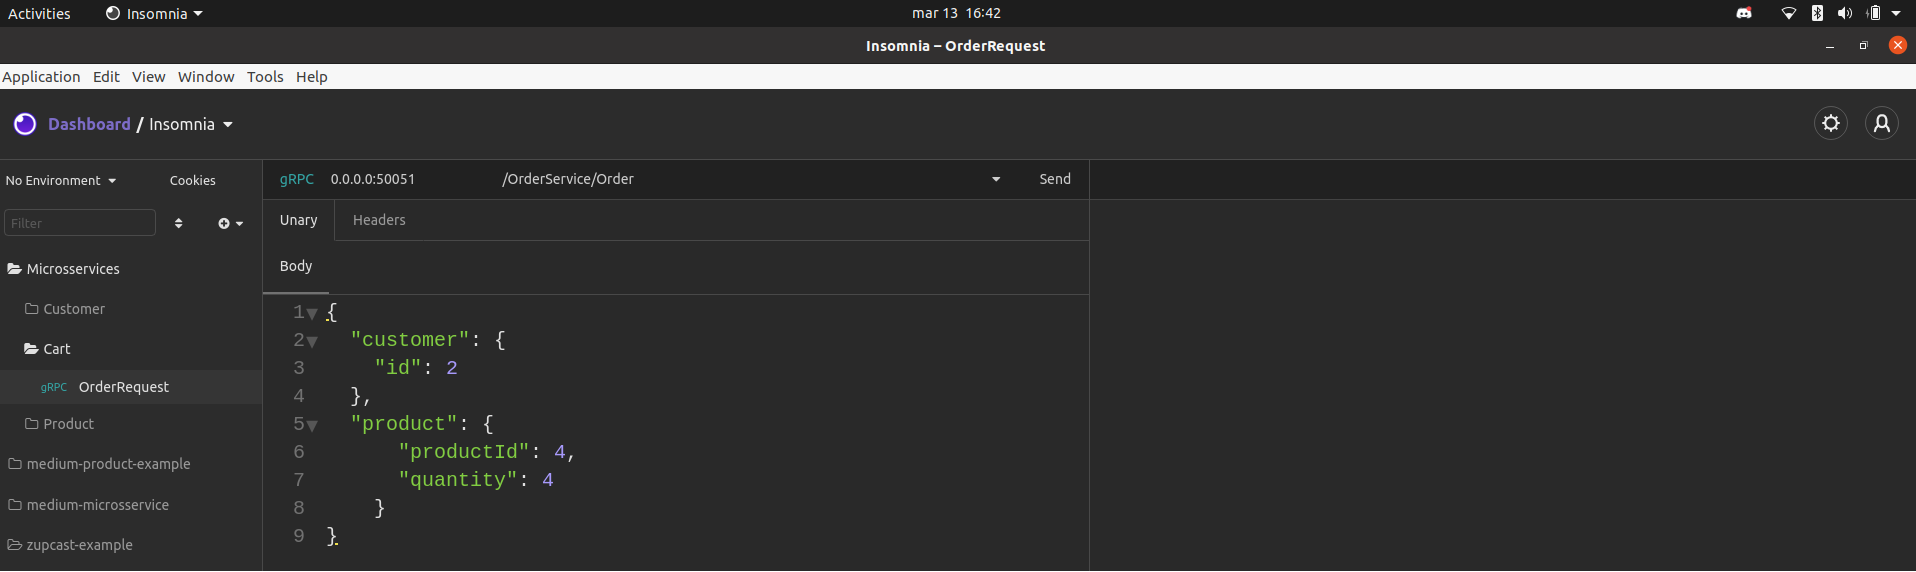Open the No Environment dropdown
The image size is (1916, 572).
pyautogui.click(x=61, y=181)
